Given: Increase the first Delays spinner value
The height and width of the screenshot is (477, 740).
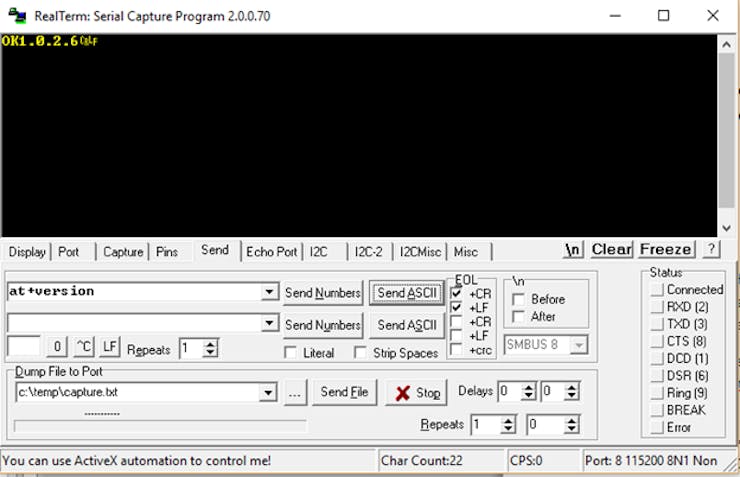Looking at the screenshot, I should (x=529, y=387).
